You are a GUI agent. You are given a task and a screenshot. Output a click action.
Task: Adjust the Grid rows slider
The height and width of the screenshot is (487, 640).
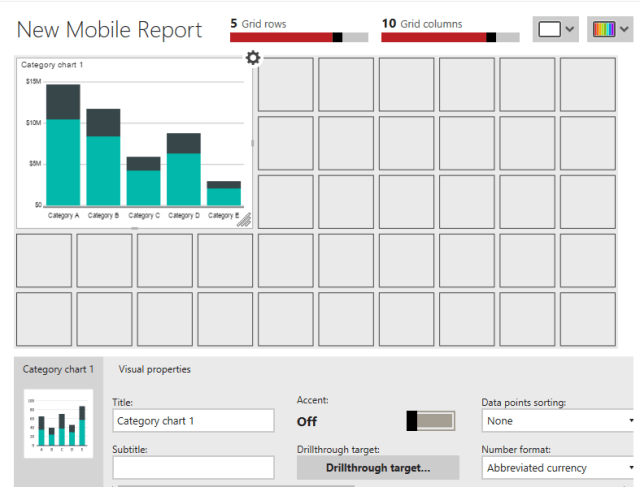338,37
